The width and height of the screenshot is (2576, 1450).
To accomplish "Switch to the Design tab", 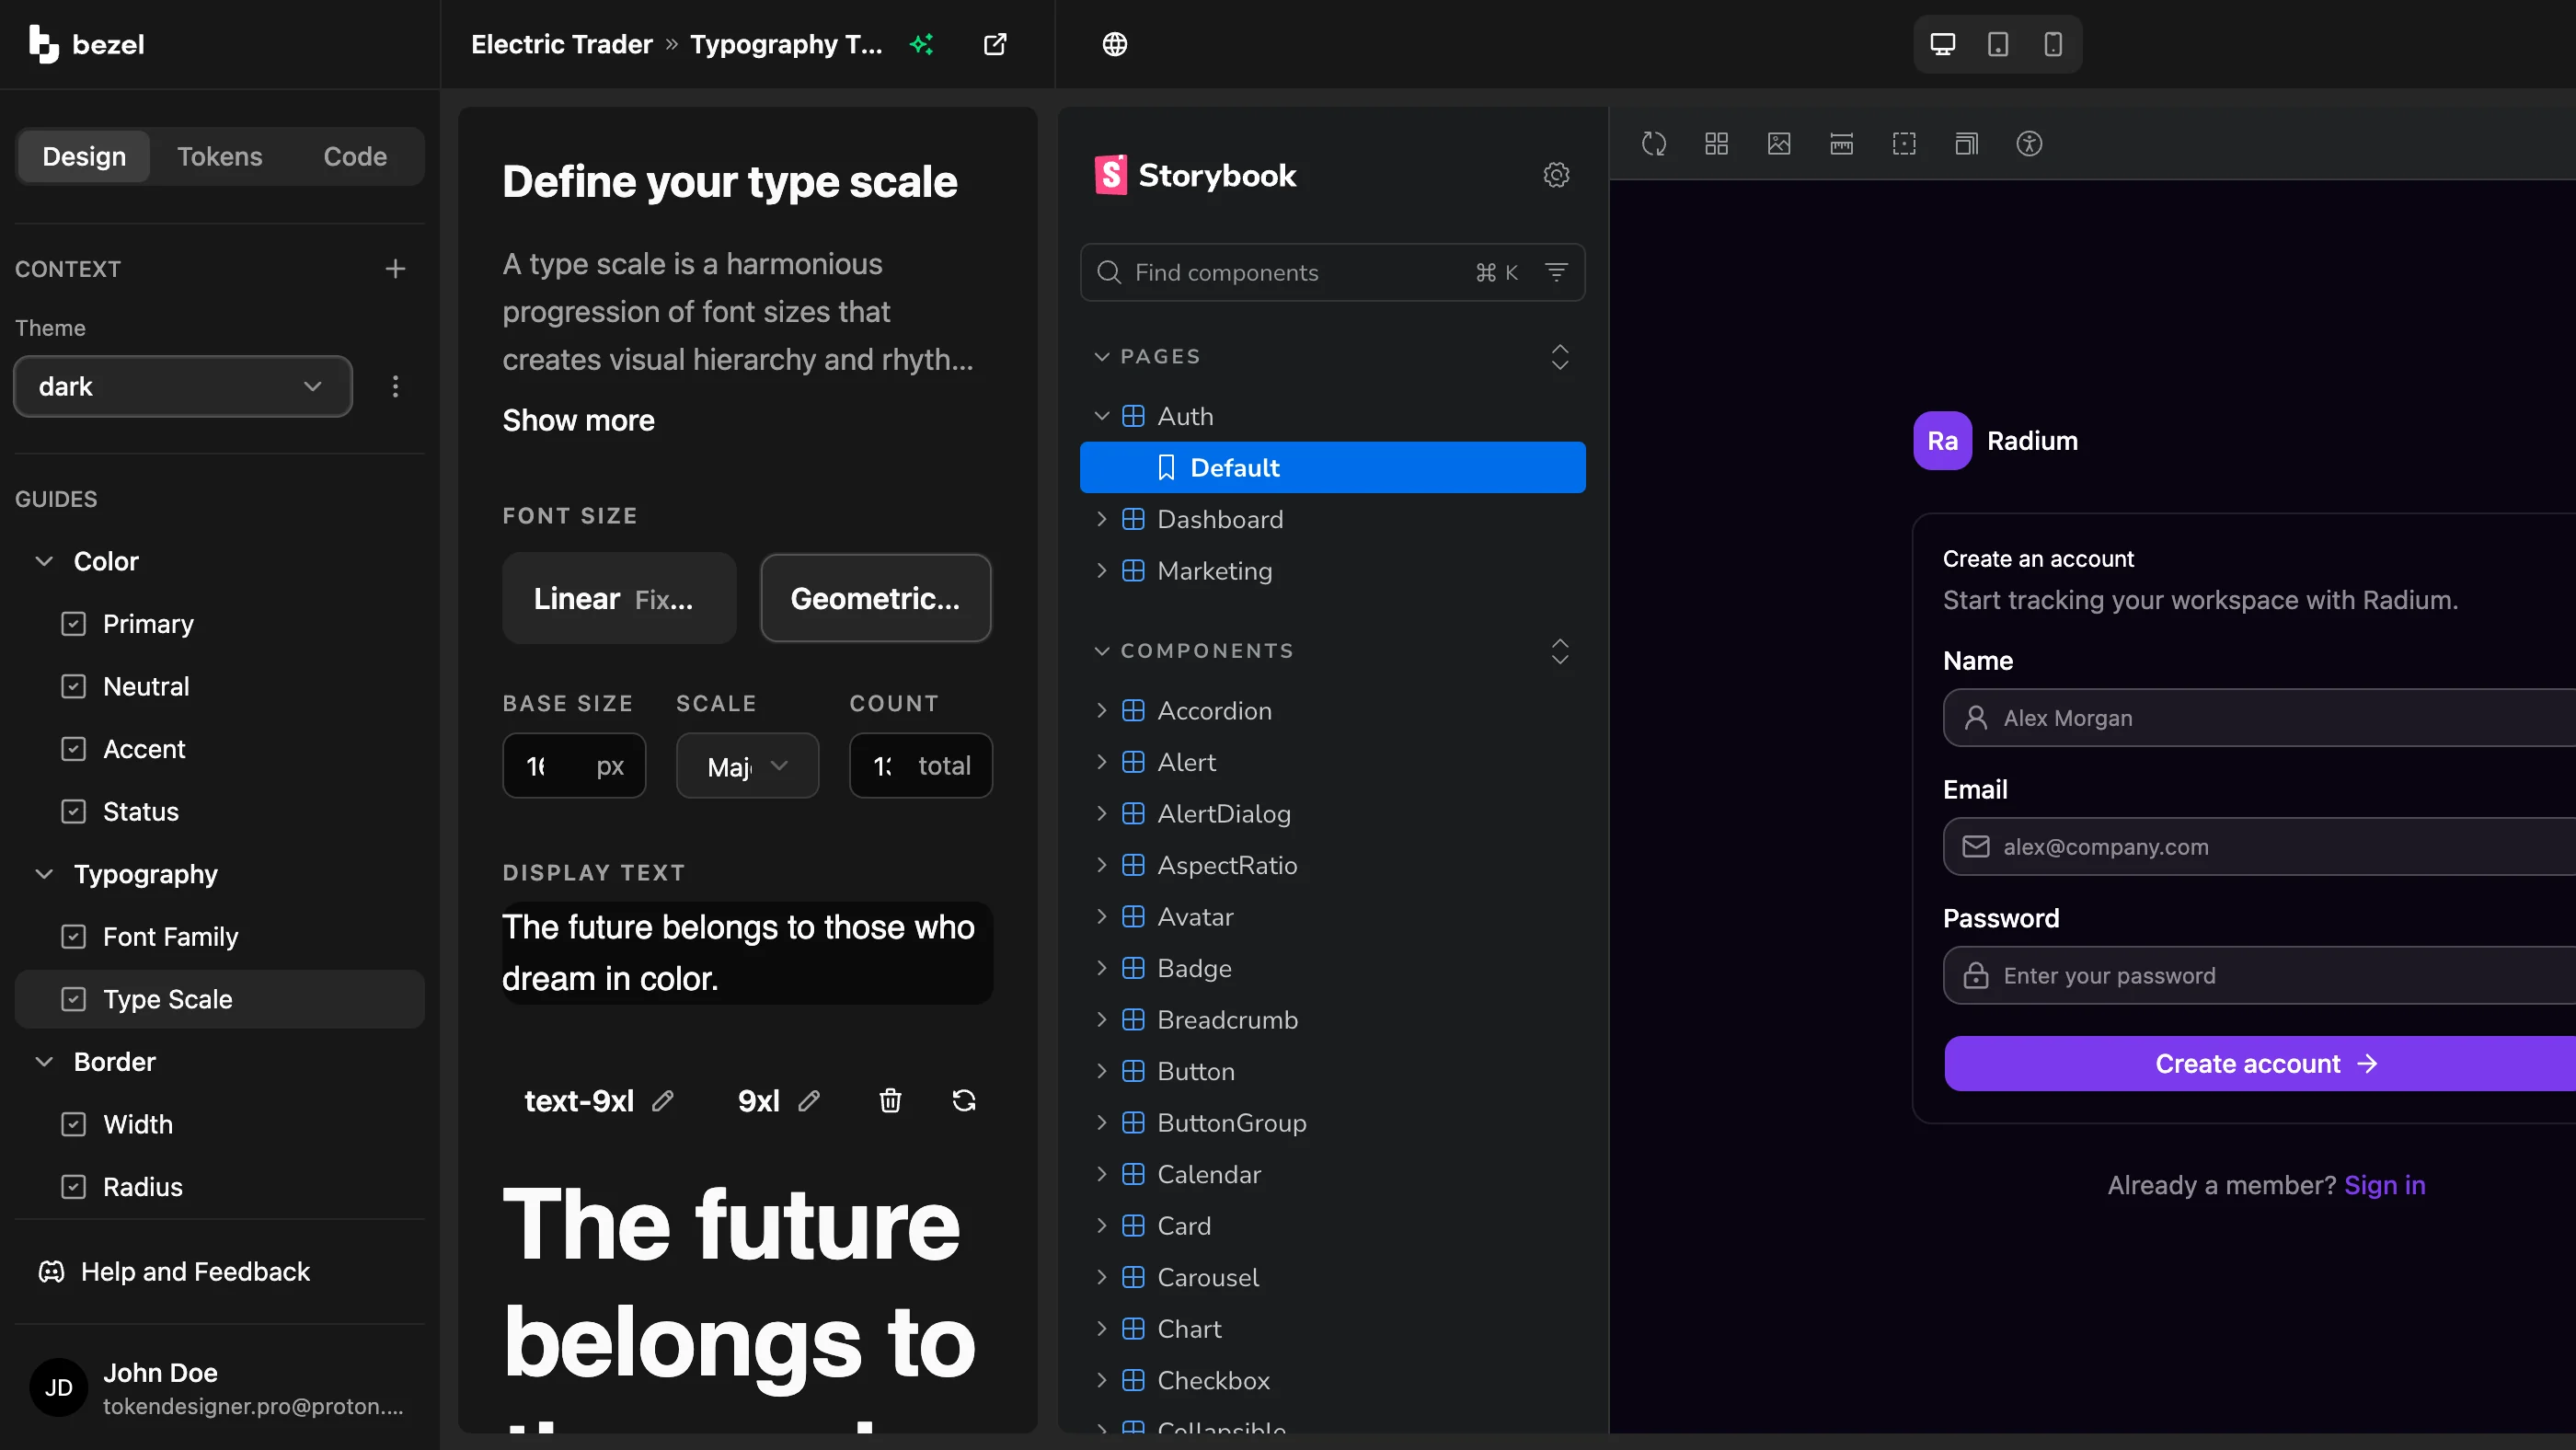I will pyautogui.click(x=84, y=156).
